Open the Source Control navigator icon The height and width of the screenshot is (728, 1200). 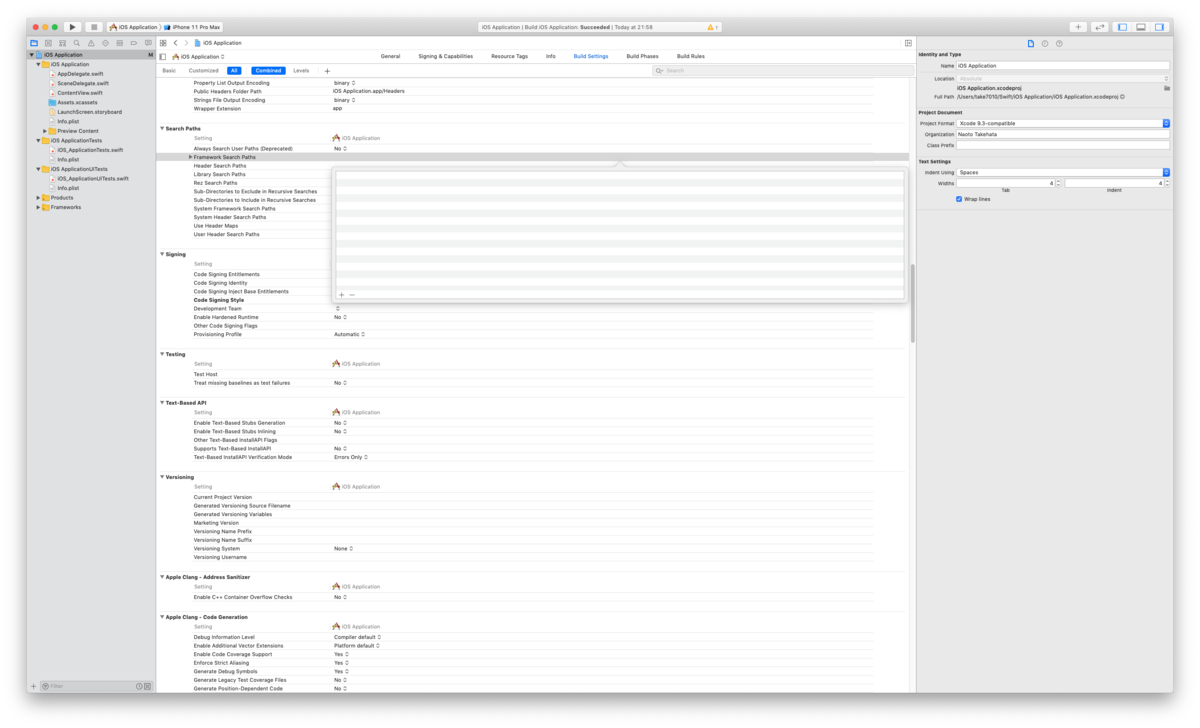[48, 43]
